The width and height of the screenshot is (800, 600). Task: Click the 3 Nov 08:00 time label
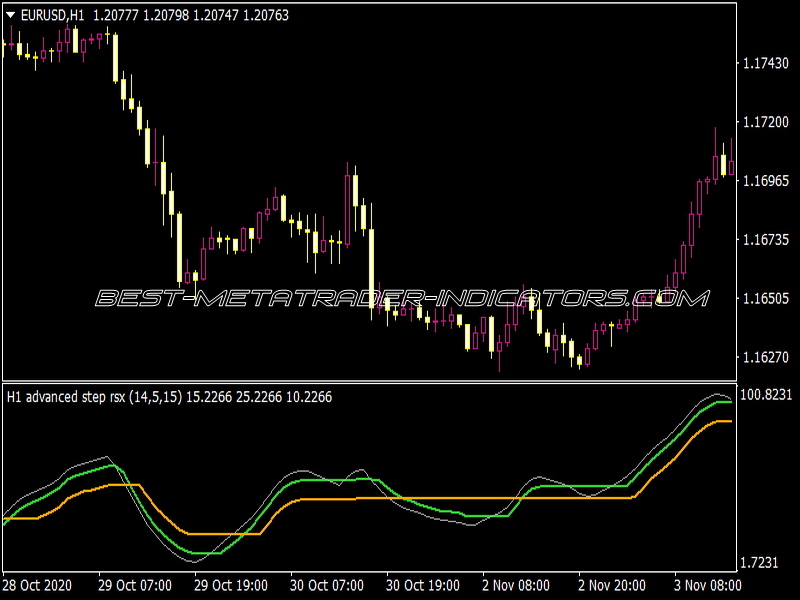[708, 585]
